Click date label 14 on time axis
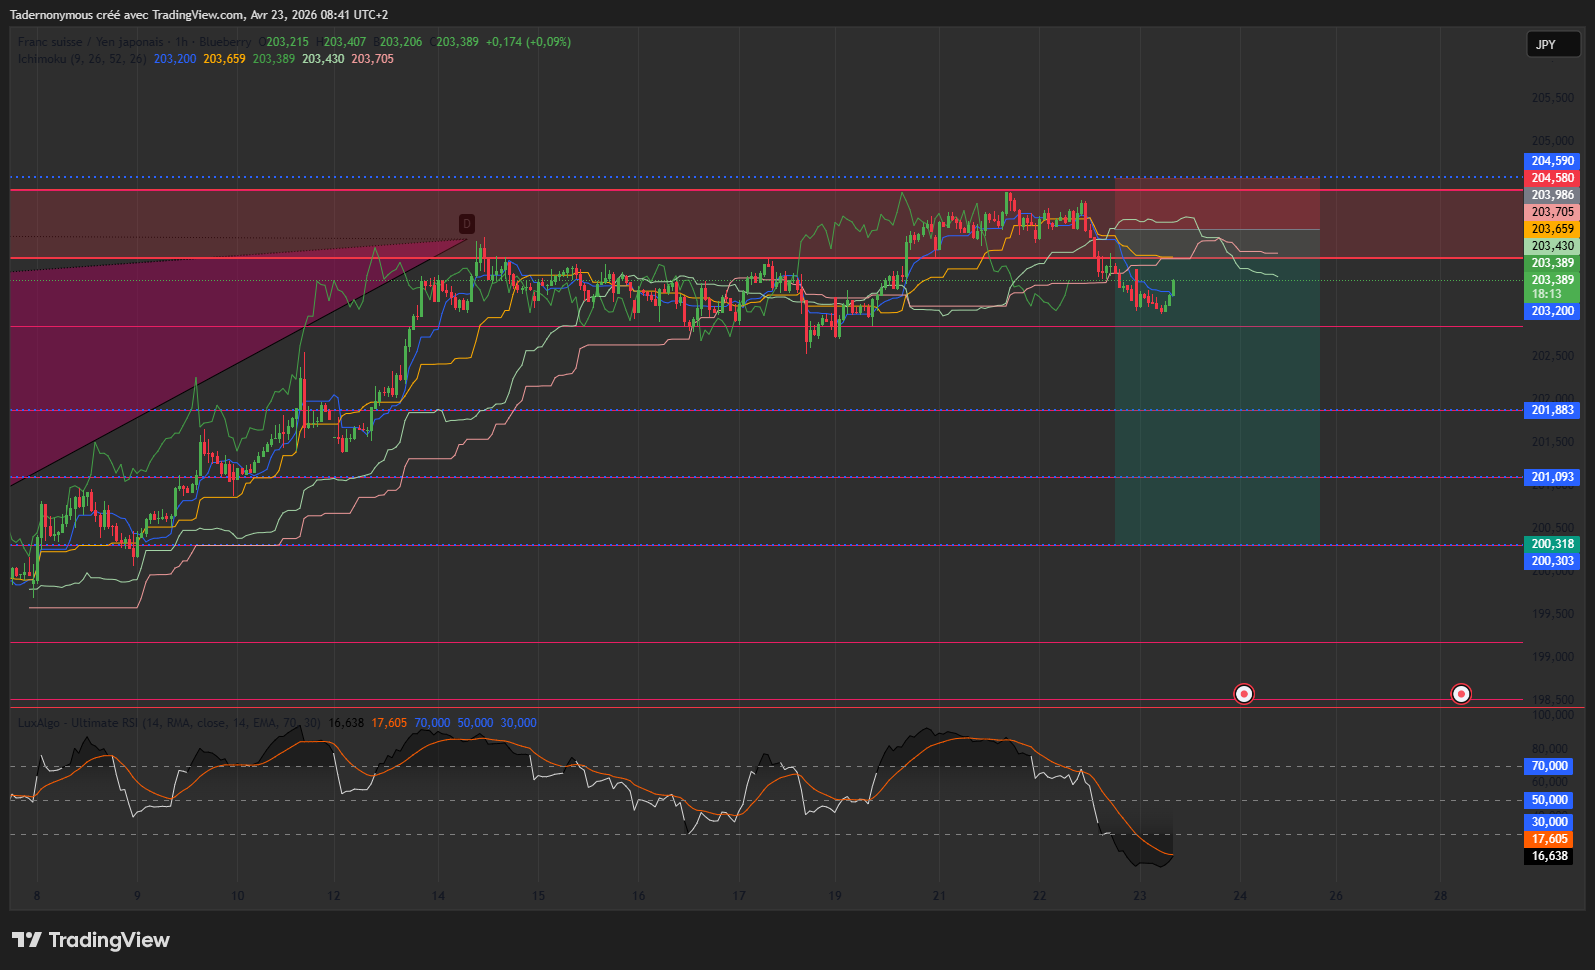Image resolution: width=1595 pixels, height=970 pixels. click(438, 896)
